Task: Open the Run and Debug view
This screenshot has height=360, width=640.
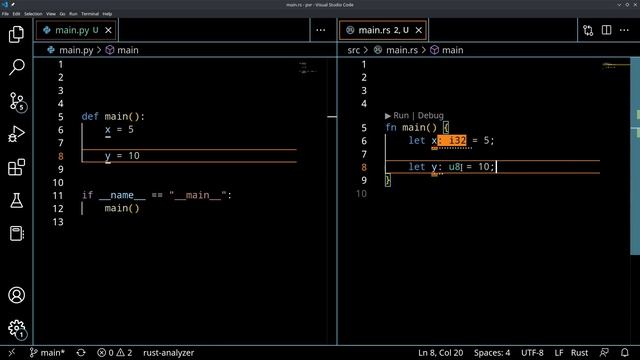Action: 16,134
